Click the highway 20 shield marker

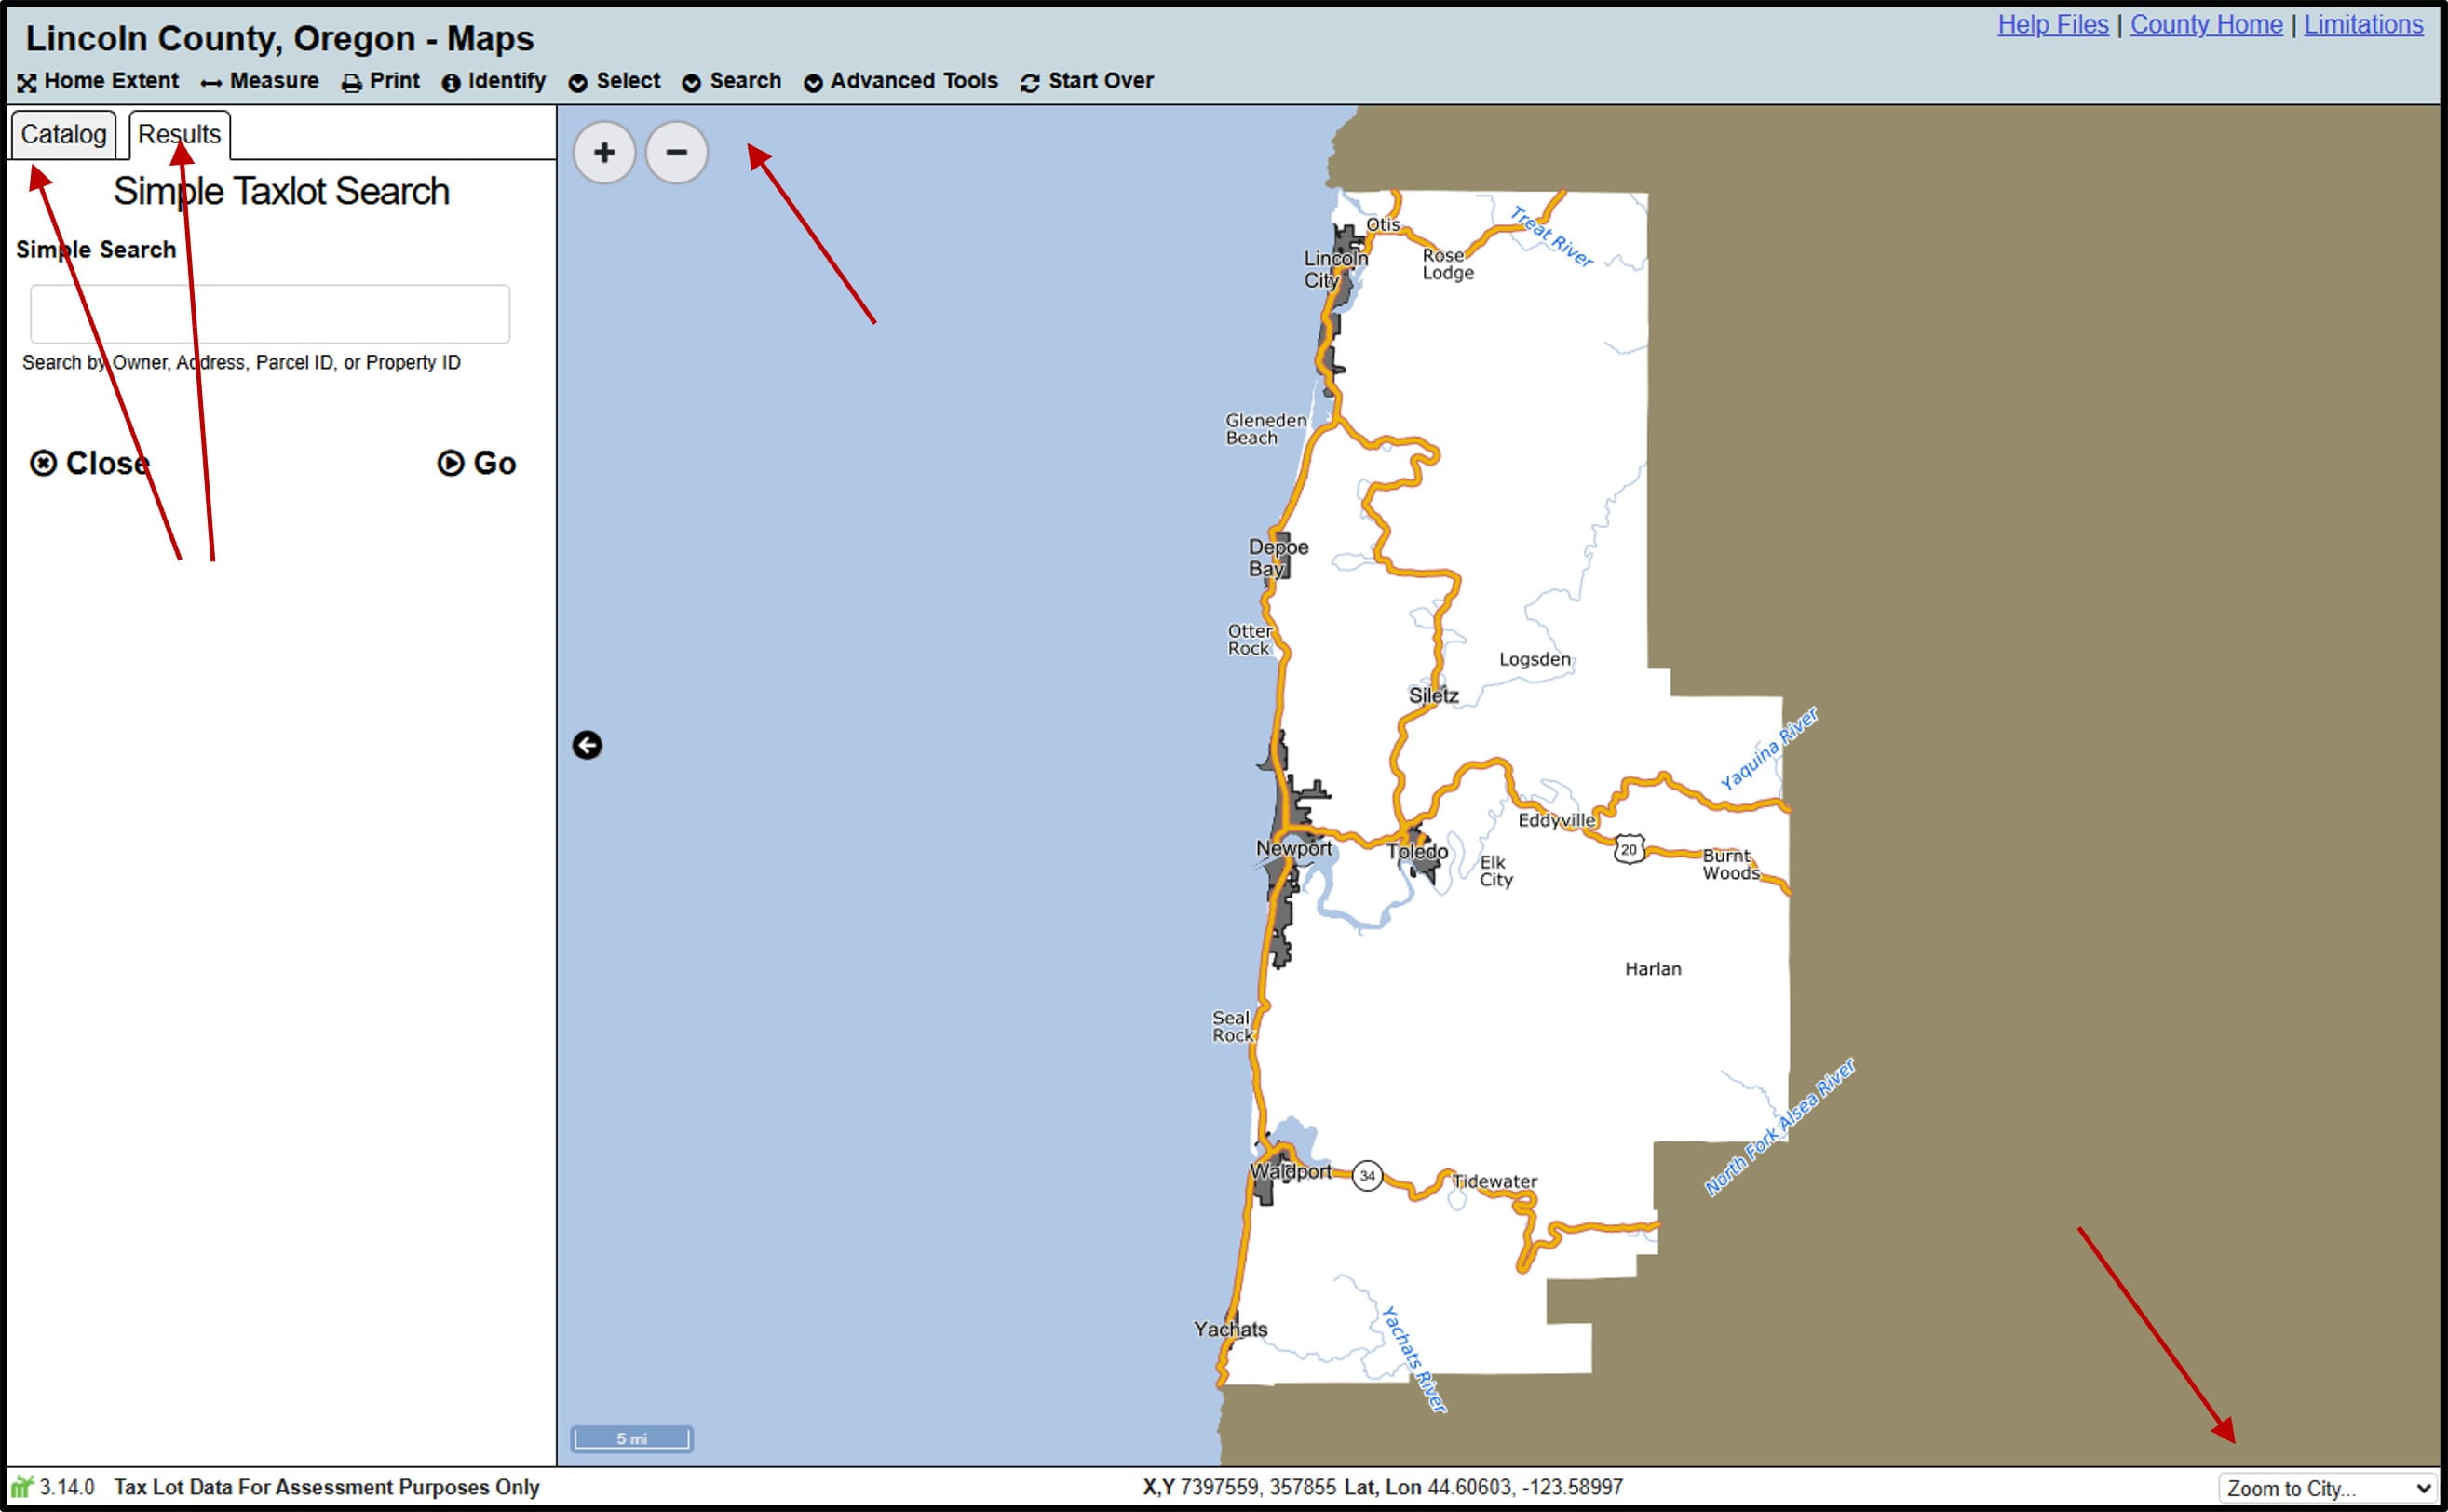click(x=1629, y=850)
